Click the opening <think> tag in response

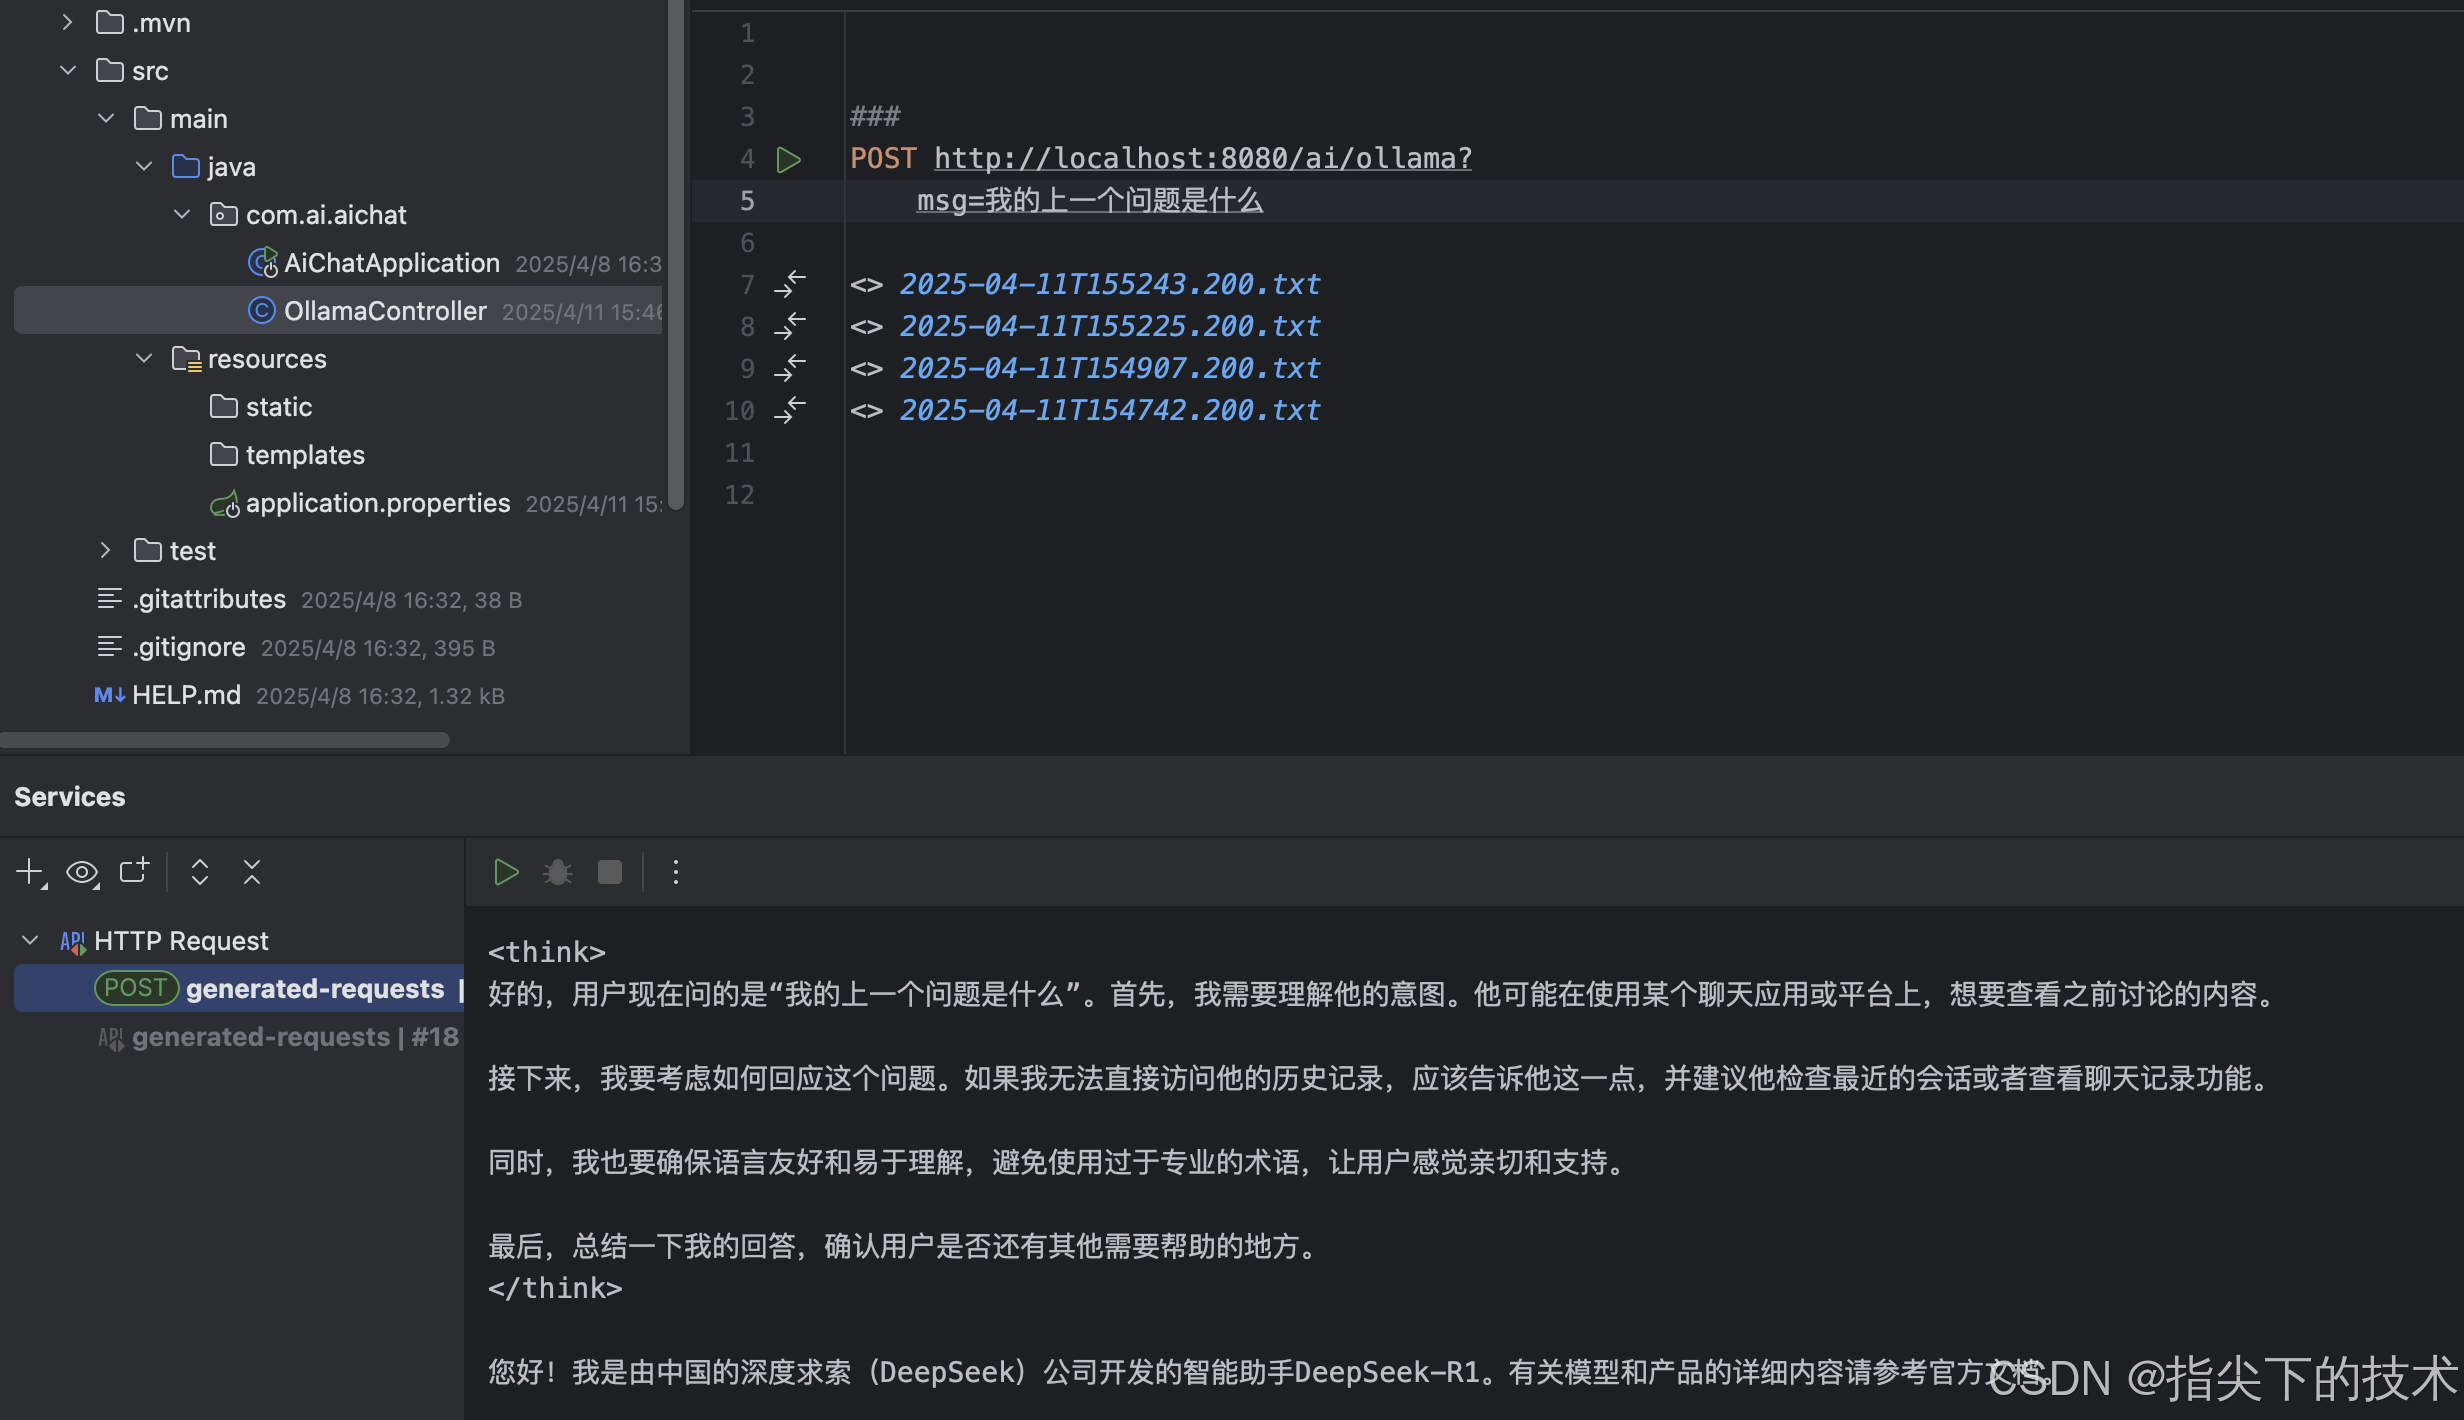pos(547,952)
